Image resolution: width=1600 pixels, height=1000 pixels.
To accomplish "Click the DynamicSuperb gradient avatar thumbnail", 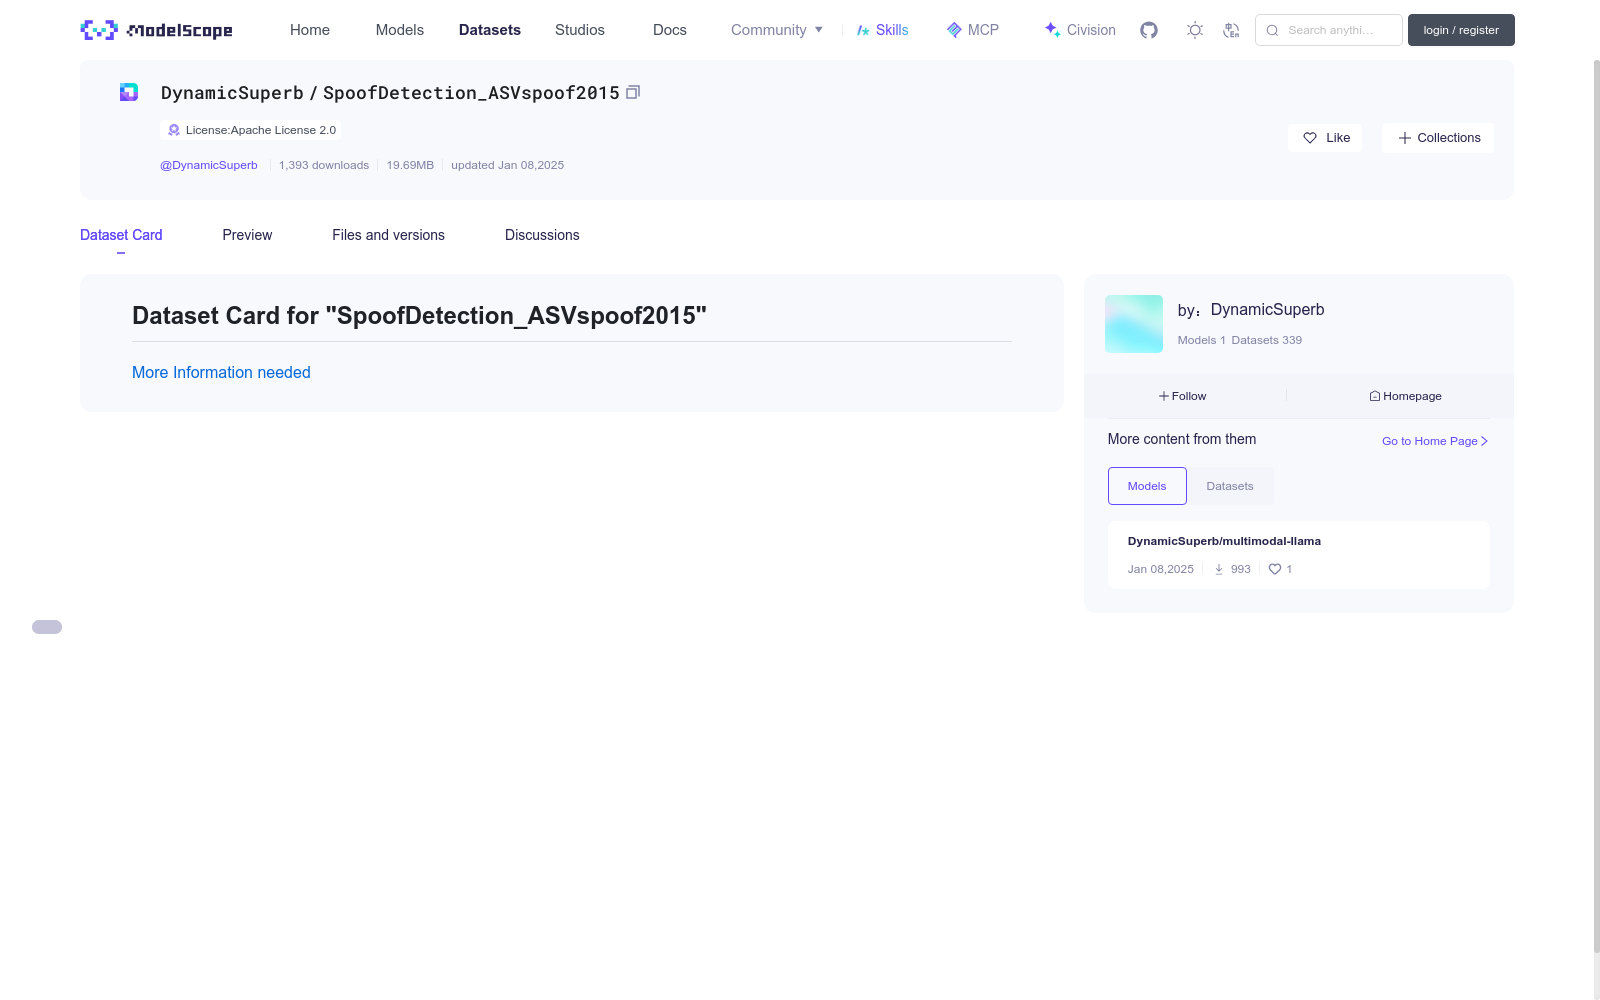I will pos(1134,324).
